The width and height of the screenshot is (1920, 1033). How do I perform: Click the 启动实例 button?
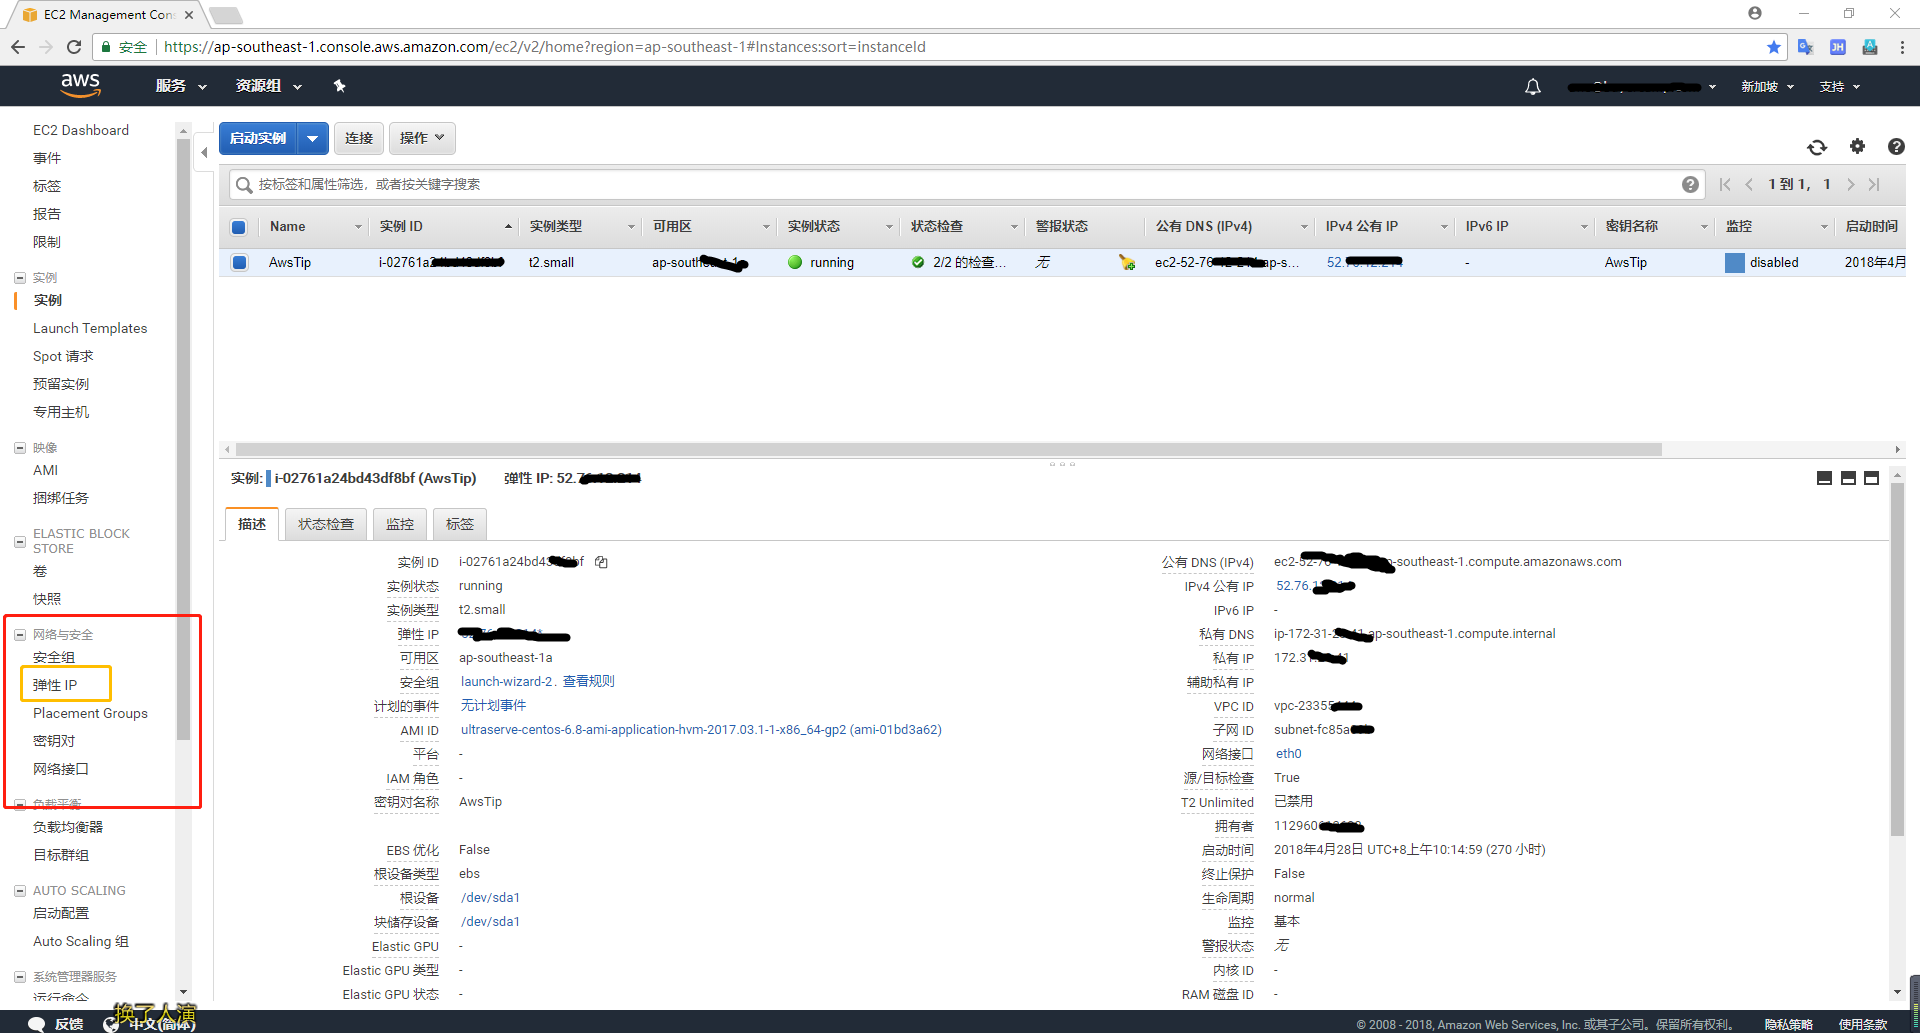click(x=258, y=138)
